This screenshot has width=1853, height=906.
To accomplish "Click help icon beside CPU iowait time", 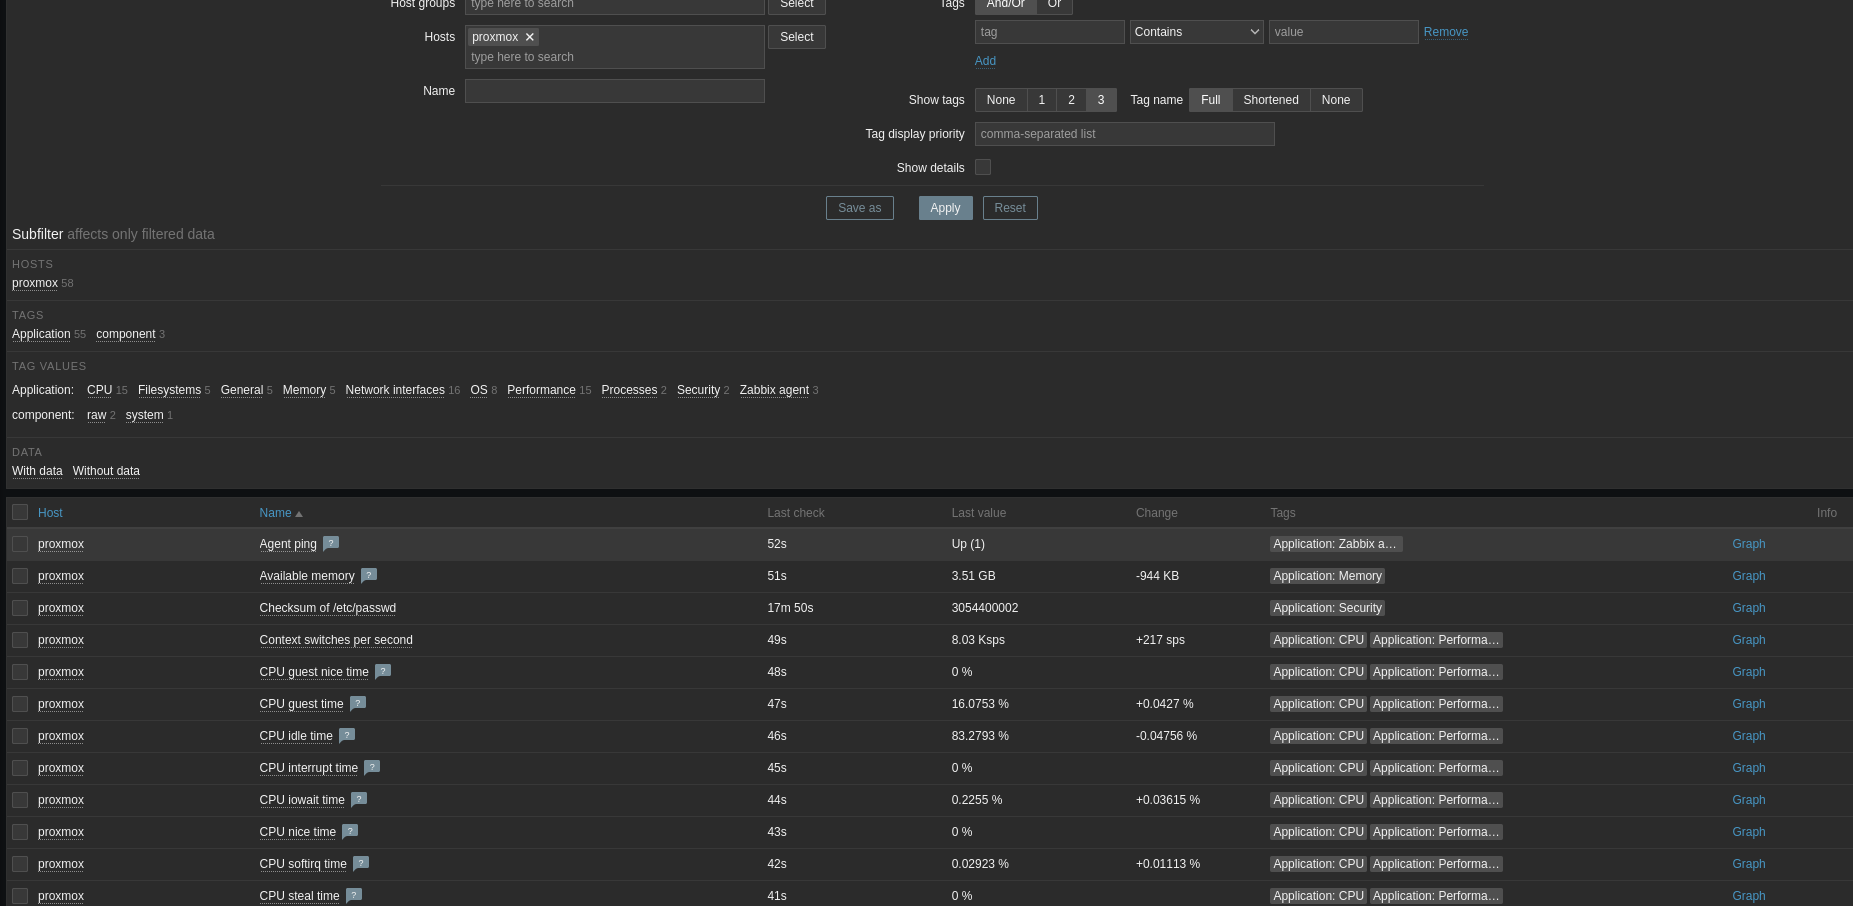I will (x=359, y=799).
